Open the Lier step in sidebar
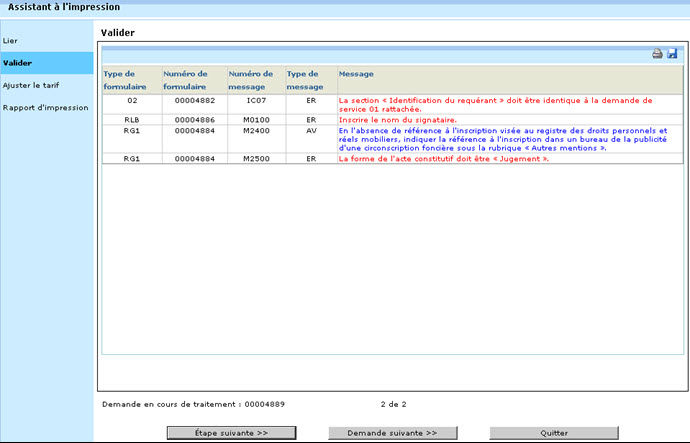Viewport: 690px width, 443px height. 10,41
